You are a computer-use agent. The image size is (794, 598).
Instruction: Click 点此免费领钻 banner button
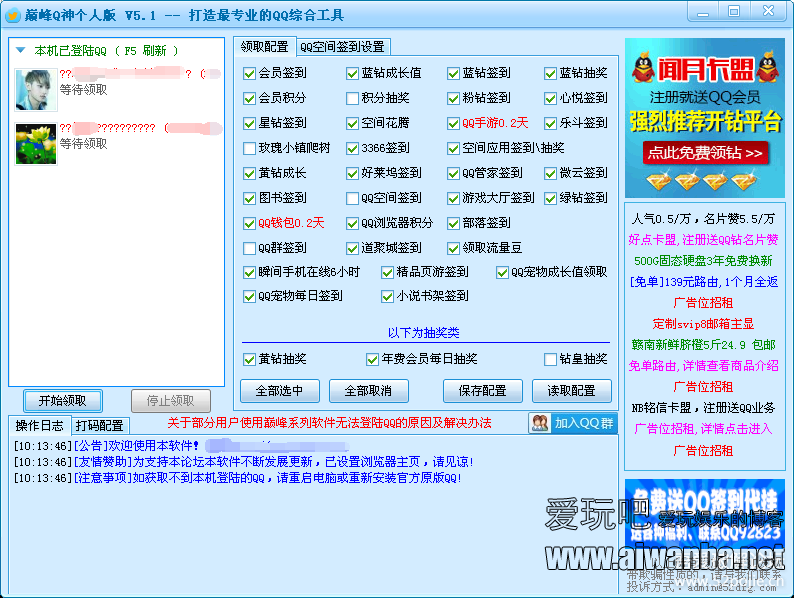[705, 153]
